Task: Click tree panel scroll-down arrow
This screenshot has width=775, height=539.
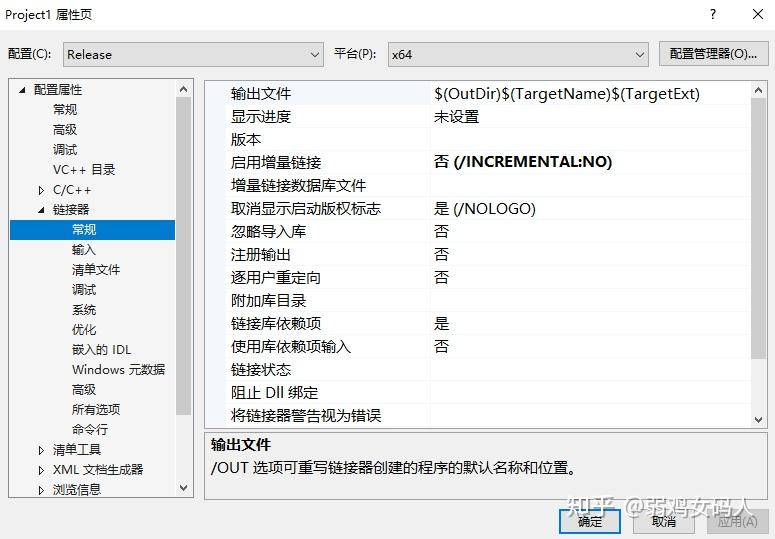Action: click(183, 488)
